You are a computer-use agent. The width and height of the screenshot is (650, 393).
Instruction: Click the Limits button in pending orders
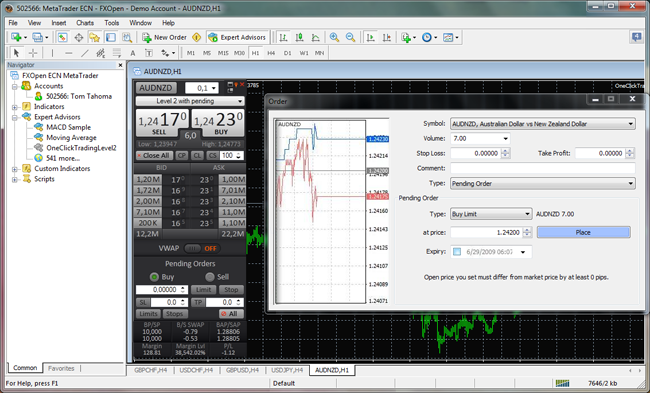point(148,314)
